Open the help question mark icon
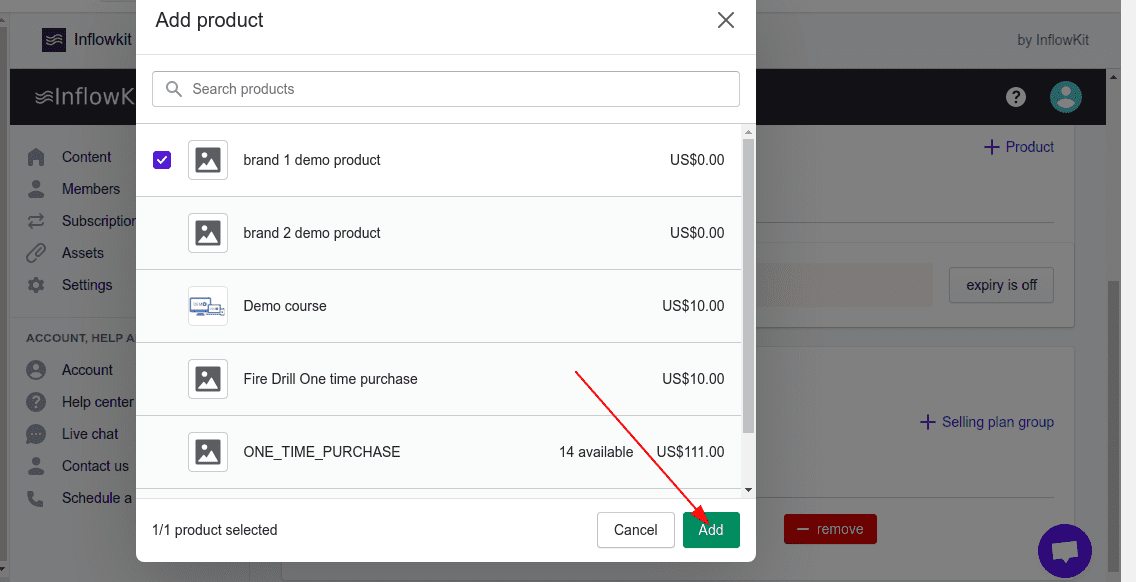This screenshot has width=1136, height=582. pyautogui.click(x=1016, y=97)
